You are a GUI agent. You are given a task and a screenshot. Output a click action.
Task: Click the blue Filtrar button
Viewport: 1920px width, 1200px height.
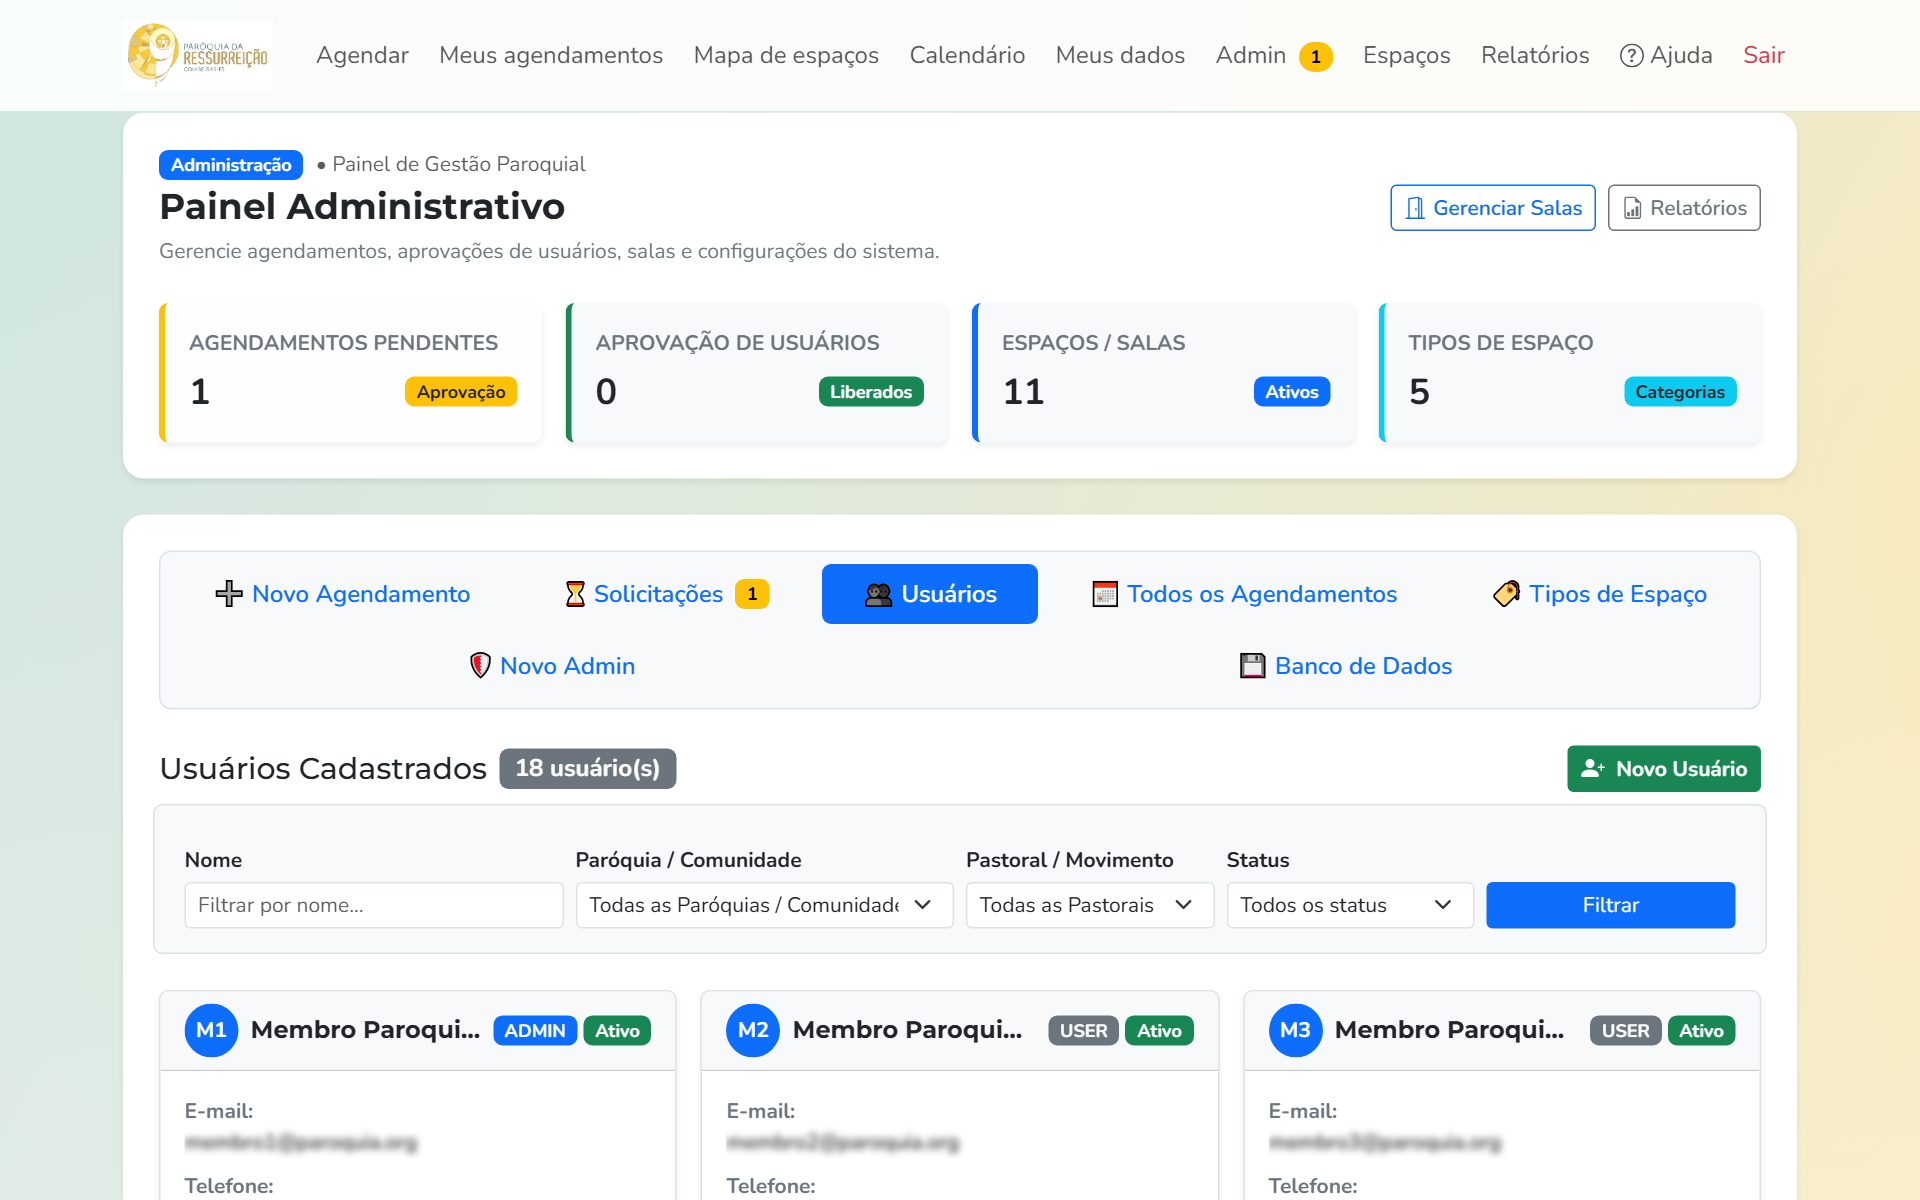tap(1610, 905)
